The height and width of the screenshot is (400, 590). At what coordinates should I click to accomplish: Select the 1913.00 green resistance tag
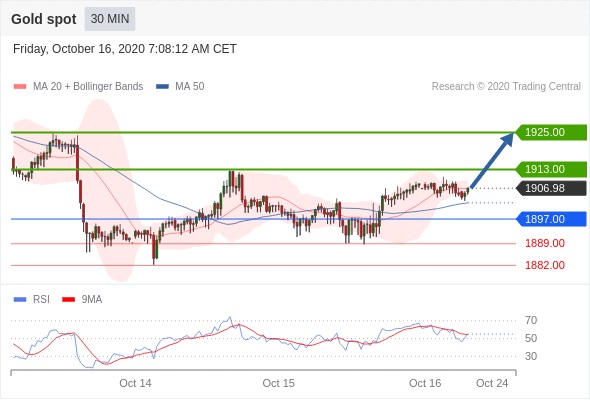[x=551, y=169]
